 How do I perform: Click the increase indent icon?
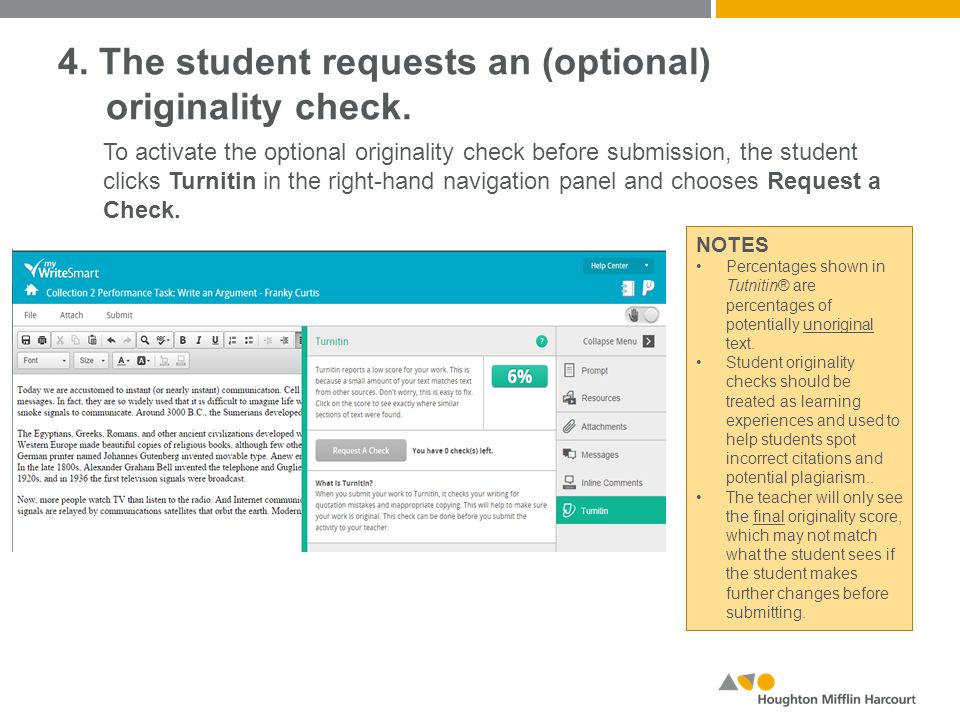(x=284, y=340)
